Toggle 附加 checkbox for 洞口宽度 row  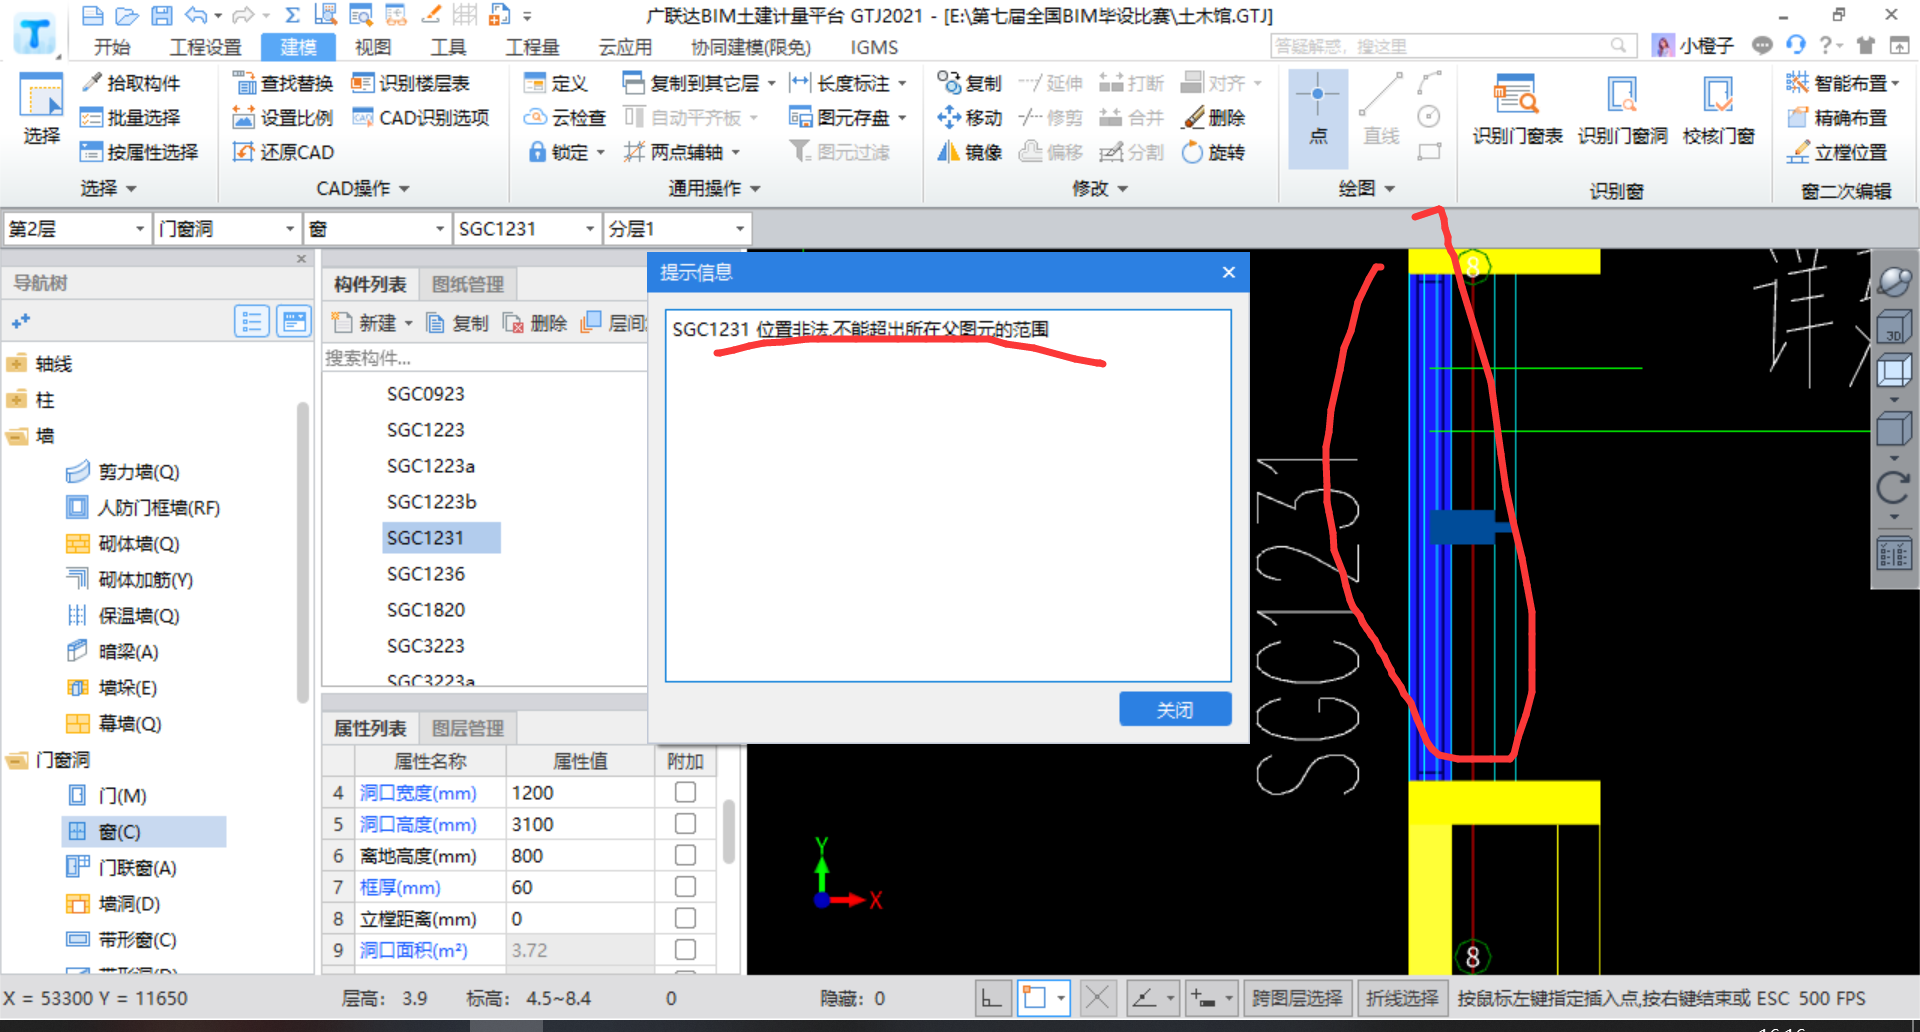coord(685,792)
